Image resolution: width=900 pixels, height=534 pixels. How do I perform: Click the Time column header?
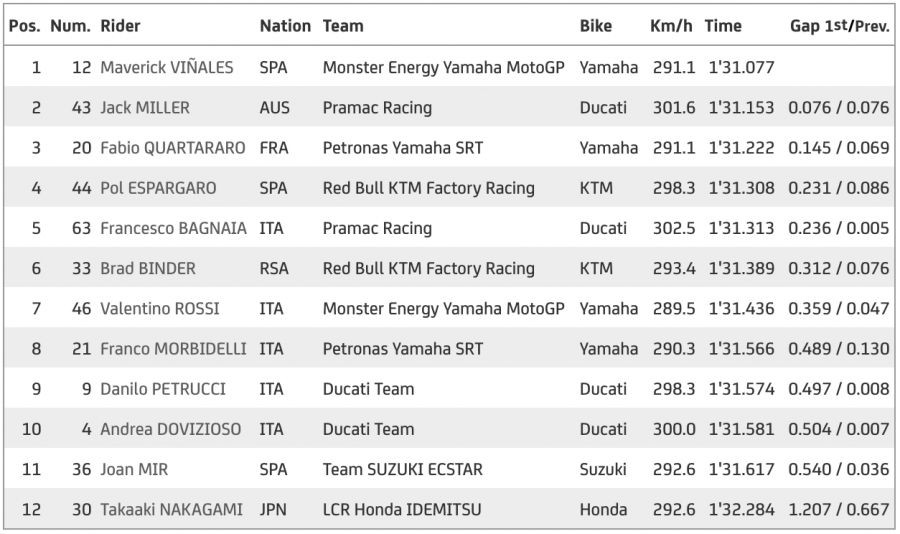[x=723, y=26]
